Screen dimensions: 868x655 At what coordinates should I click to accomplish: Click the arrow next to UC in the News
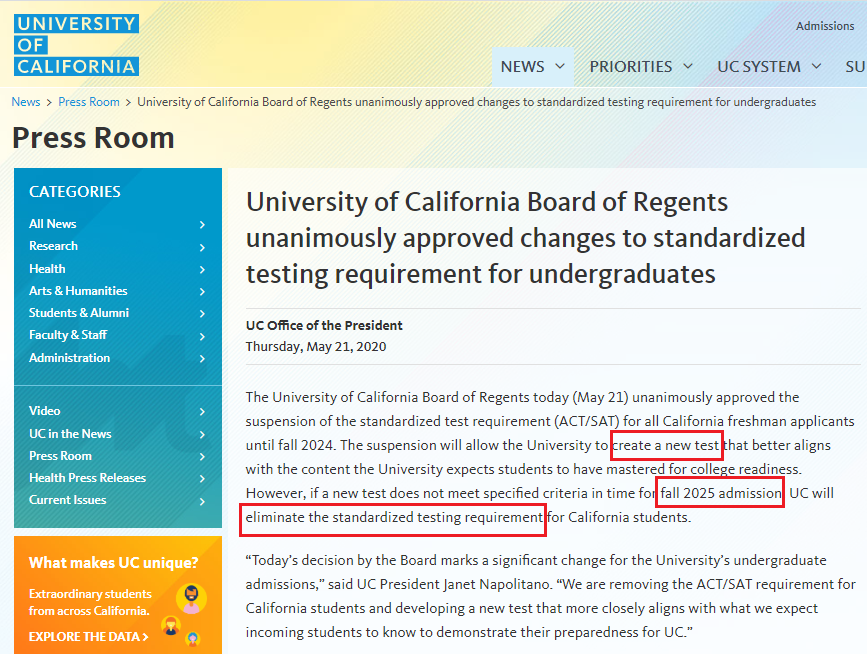pyautogui.click(x=202, y=434)
